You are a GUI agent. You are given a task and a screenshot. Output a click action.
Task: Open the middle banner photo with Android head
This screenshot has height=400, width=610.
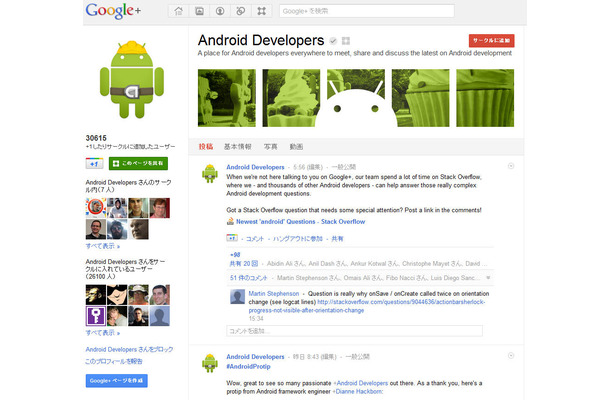click(x=356, y=98)
